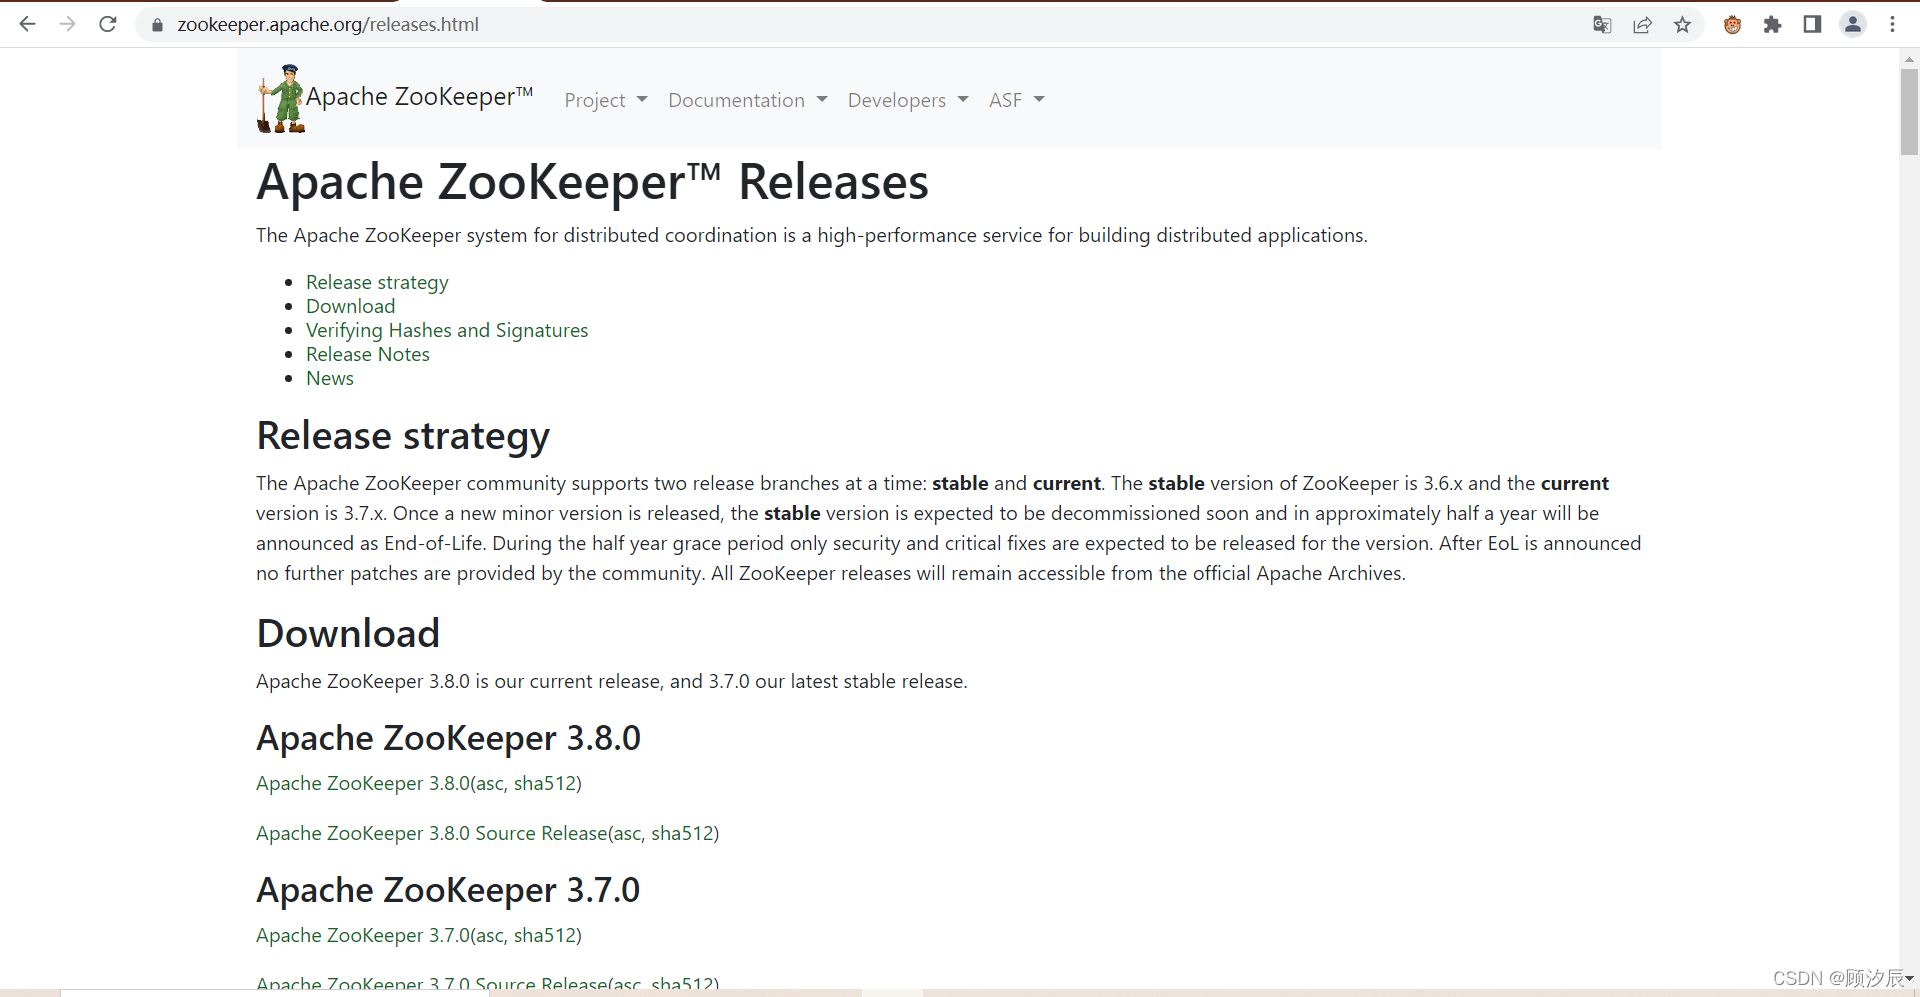Focus the address bar URL field
Screen dimensions: 1920x997
(x=860, y=25)
